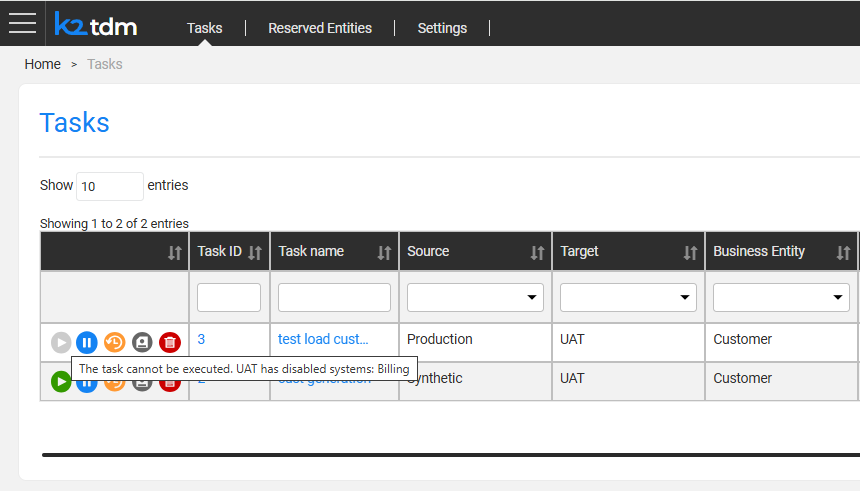Click the Task name filter text box
The image size is (860, 491).
[x=334, y=297]
